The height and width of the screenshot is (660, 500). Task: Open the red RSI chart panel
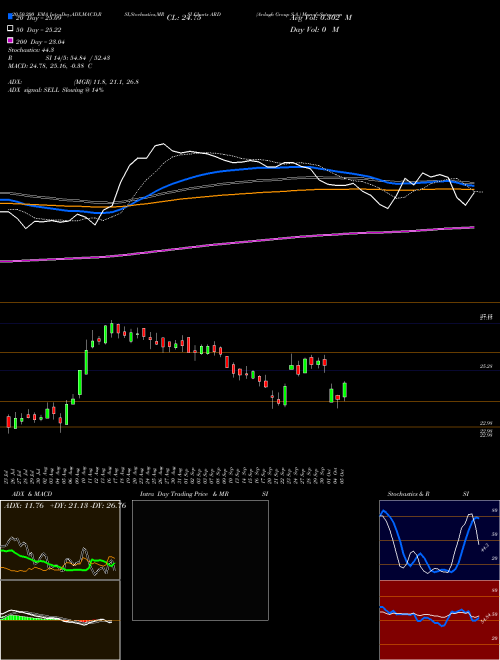point(439,620)
